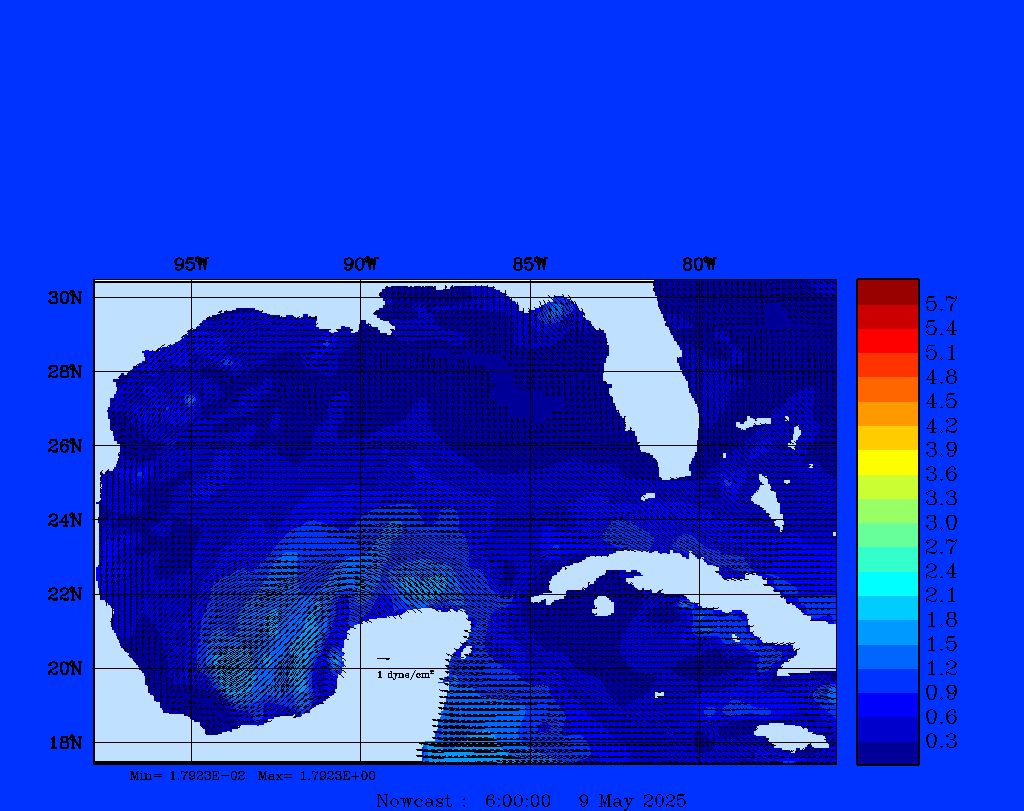This screenshot has width=1024, height=811.
Task: Click the 22N latitude label
Action: coord(65,594)
